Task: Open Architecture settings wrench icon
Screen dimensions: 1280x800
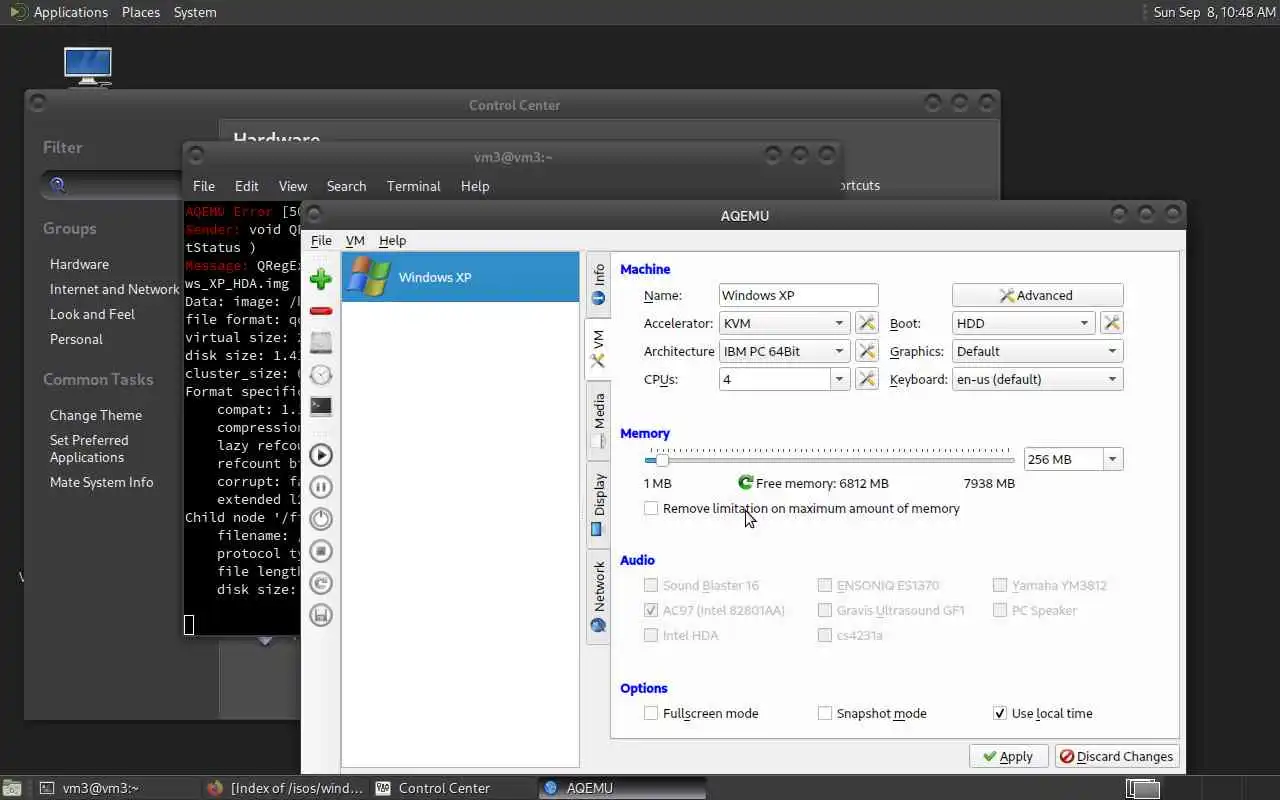Action: coord(867,351)
